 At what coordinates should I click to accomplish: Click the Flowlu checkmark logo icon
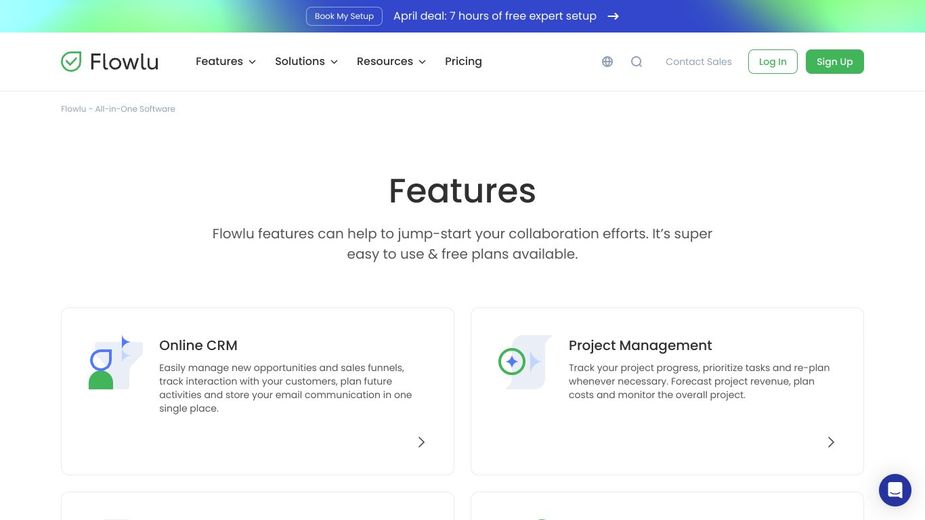[x=71, y=62]
